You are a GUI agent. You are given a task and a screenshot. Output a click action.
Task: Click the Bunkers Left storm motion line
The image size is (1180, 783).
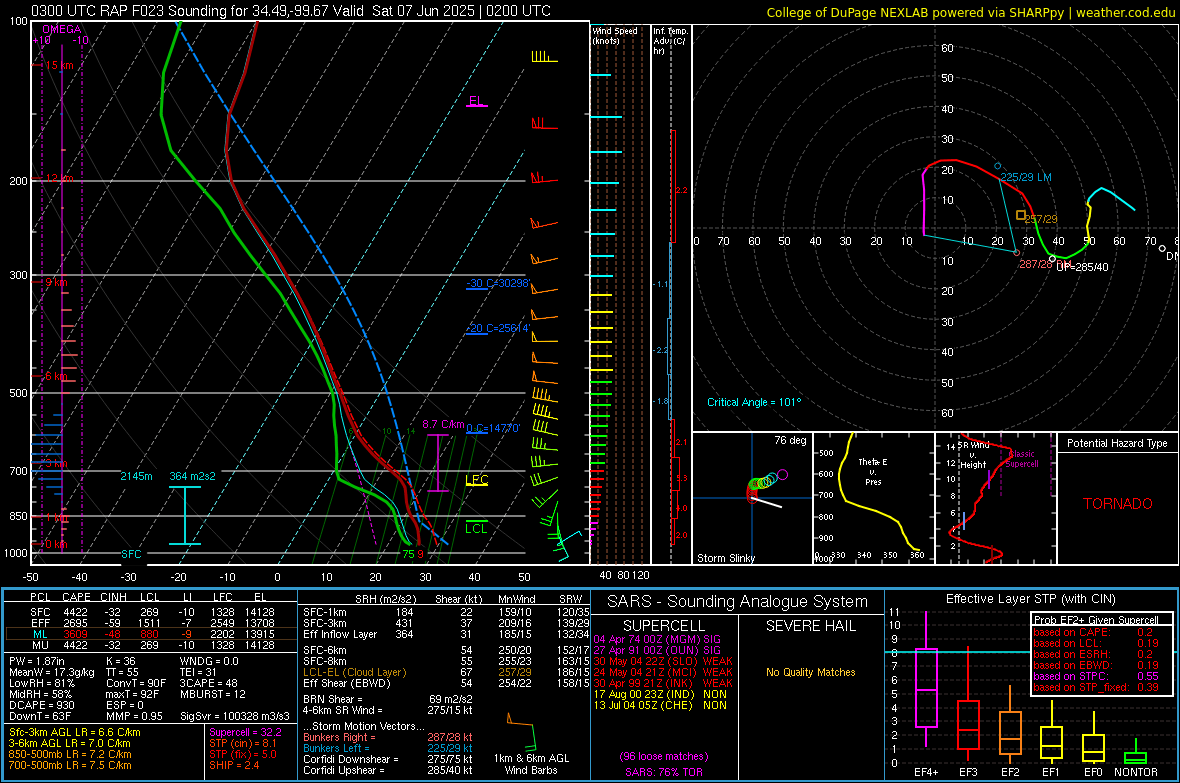point(388,748)
